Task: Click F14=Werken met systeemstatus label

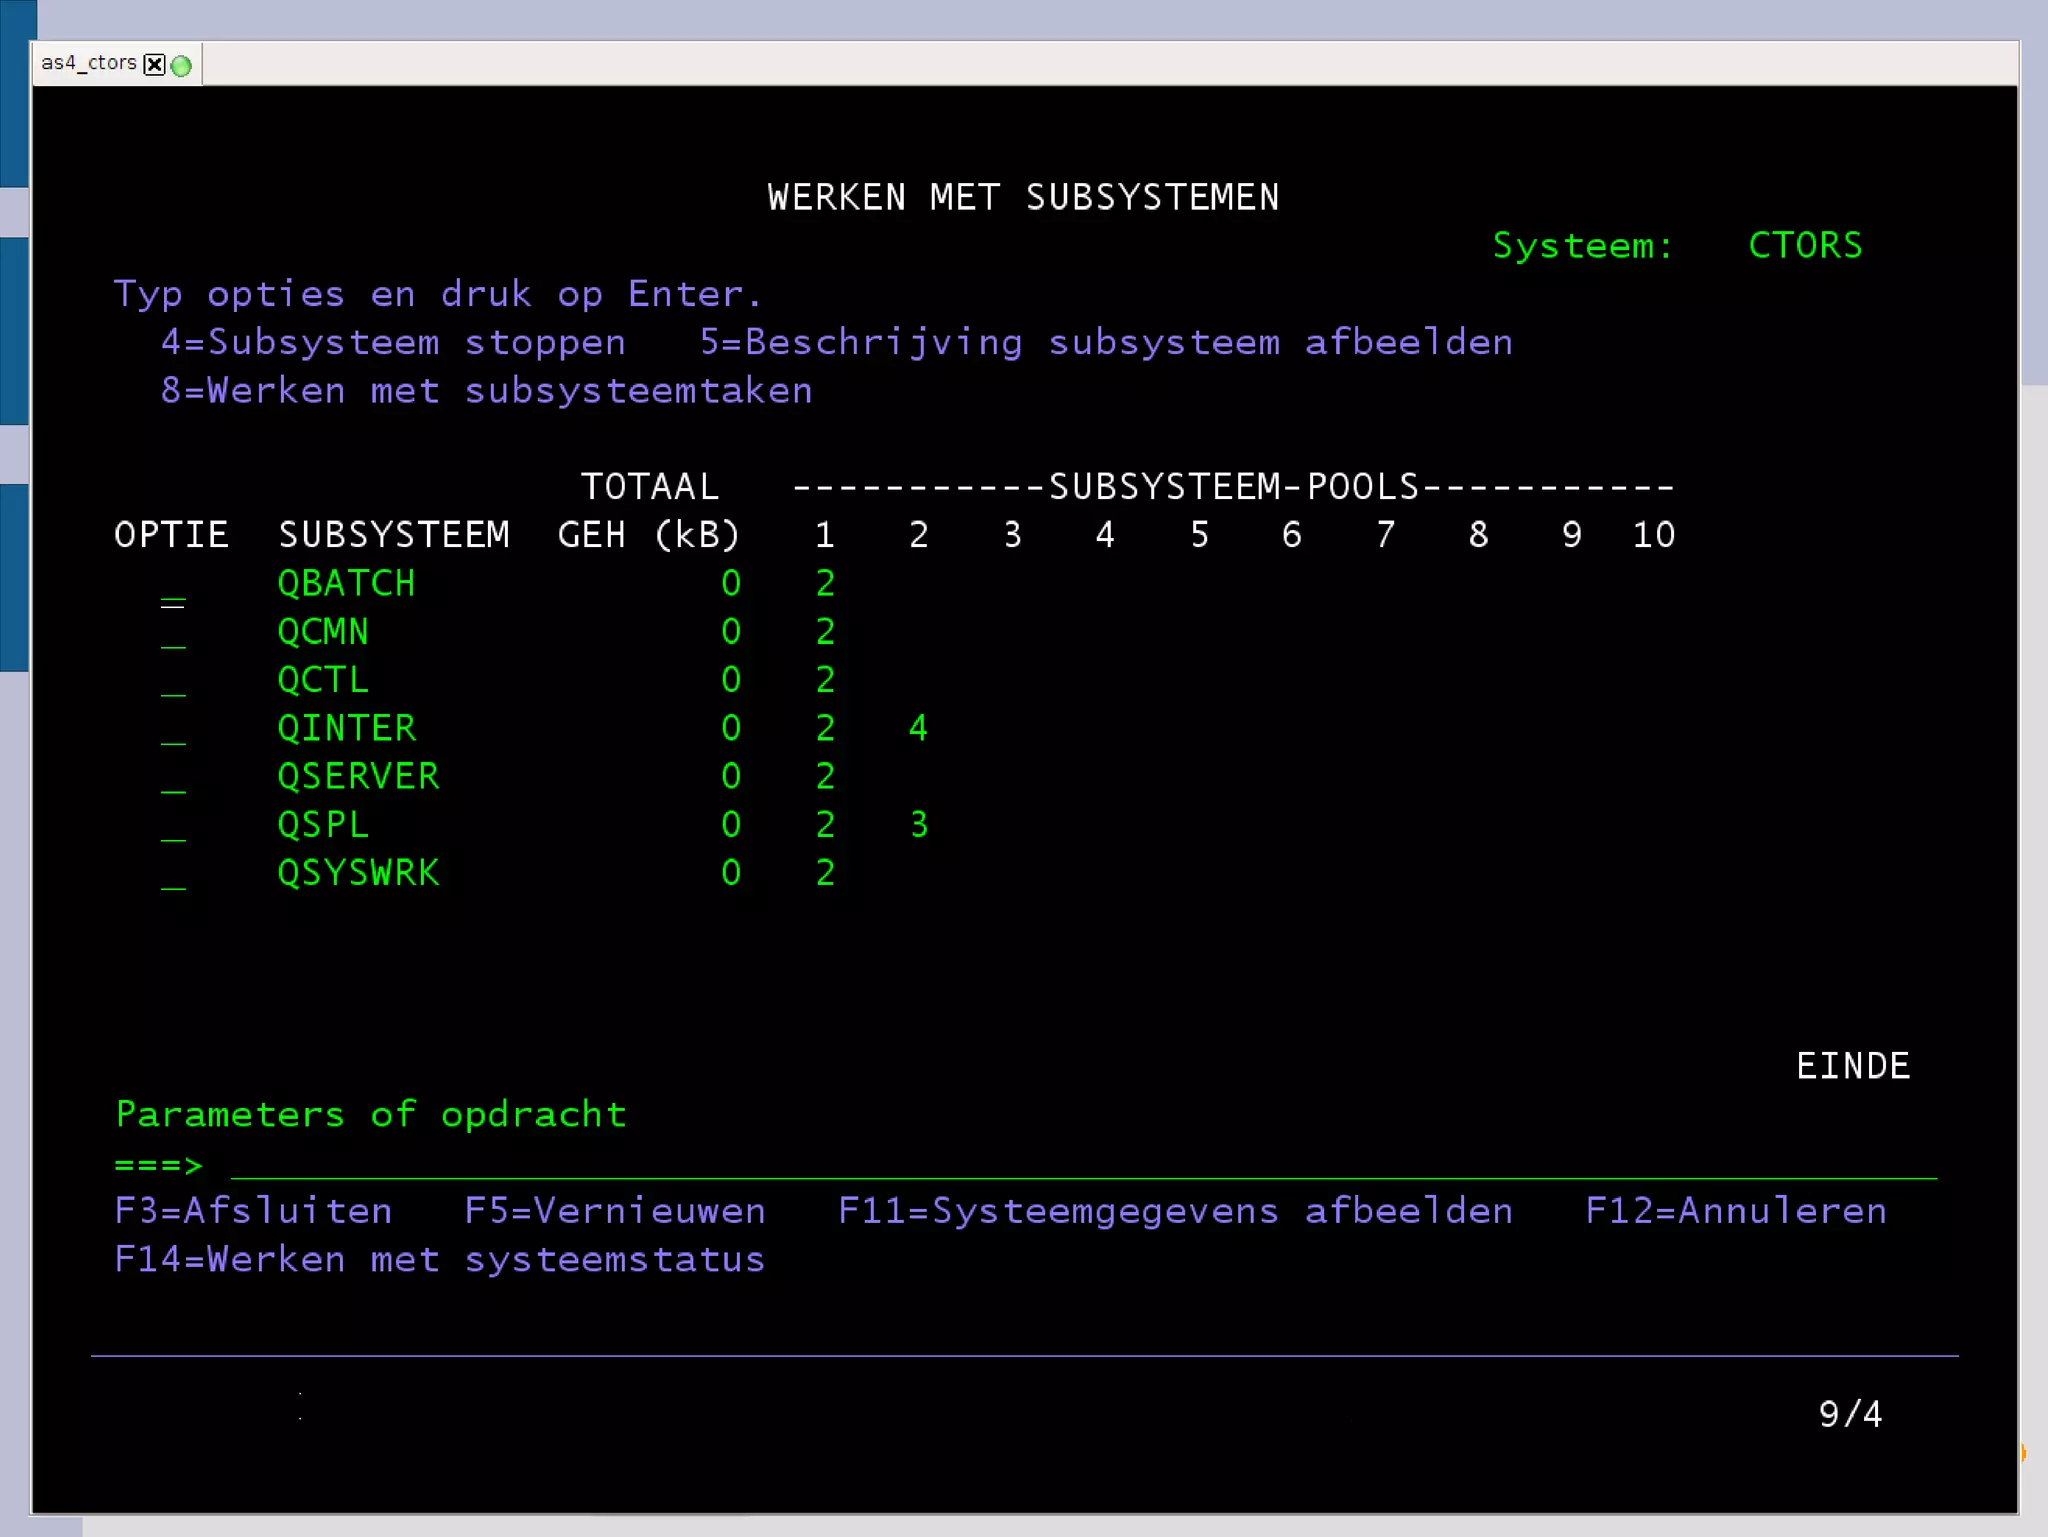Action: pos(440,1259)
